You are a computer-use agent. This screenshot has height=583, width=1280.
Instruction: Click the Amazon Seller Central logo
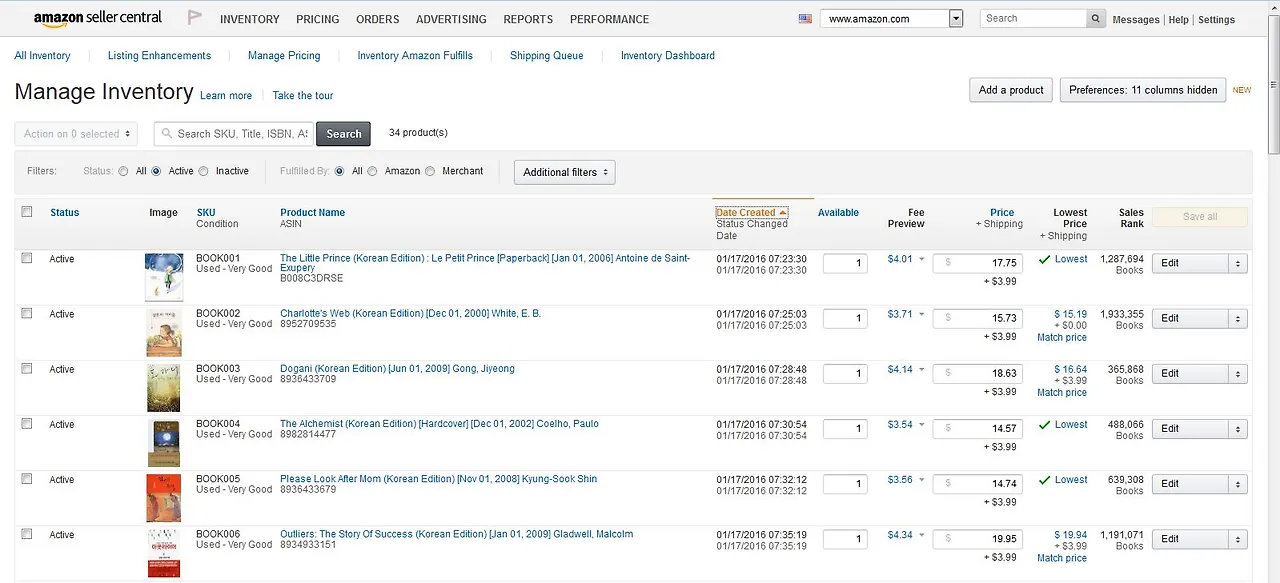98,19
